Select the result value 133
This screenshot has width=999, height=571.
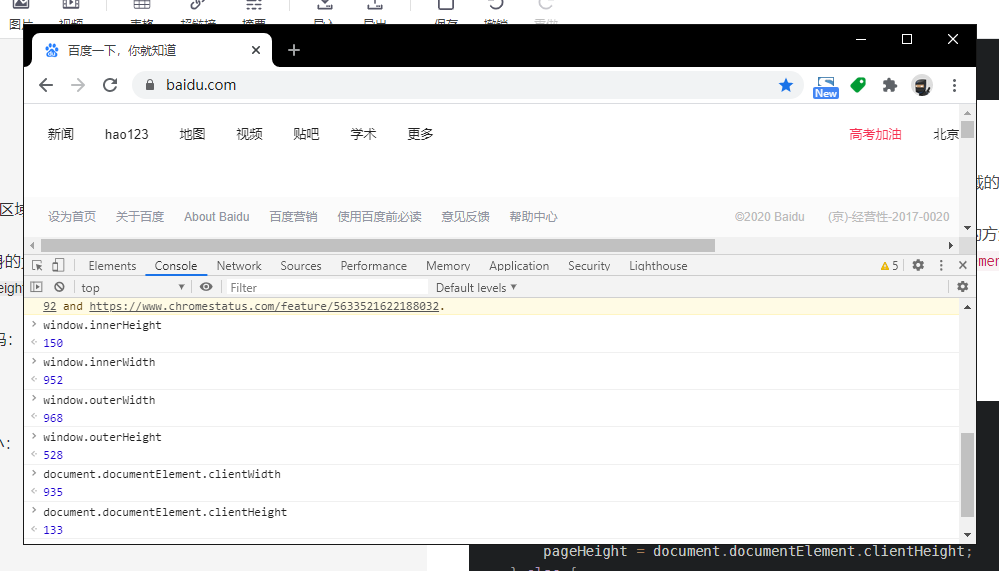53,530
